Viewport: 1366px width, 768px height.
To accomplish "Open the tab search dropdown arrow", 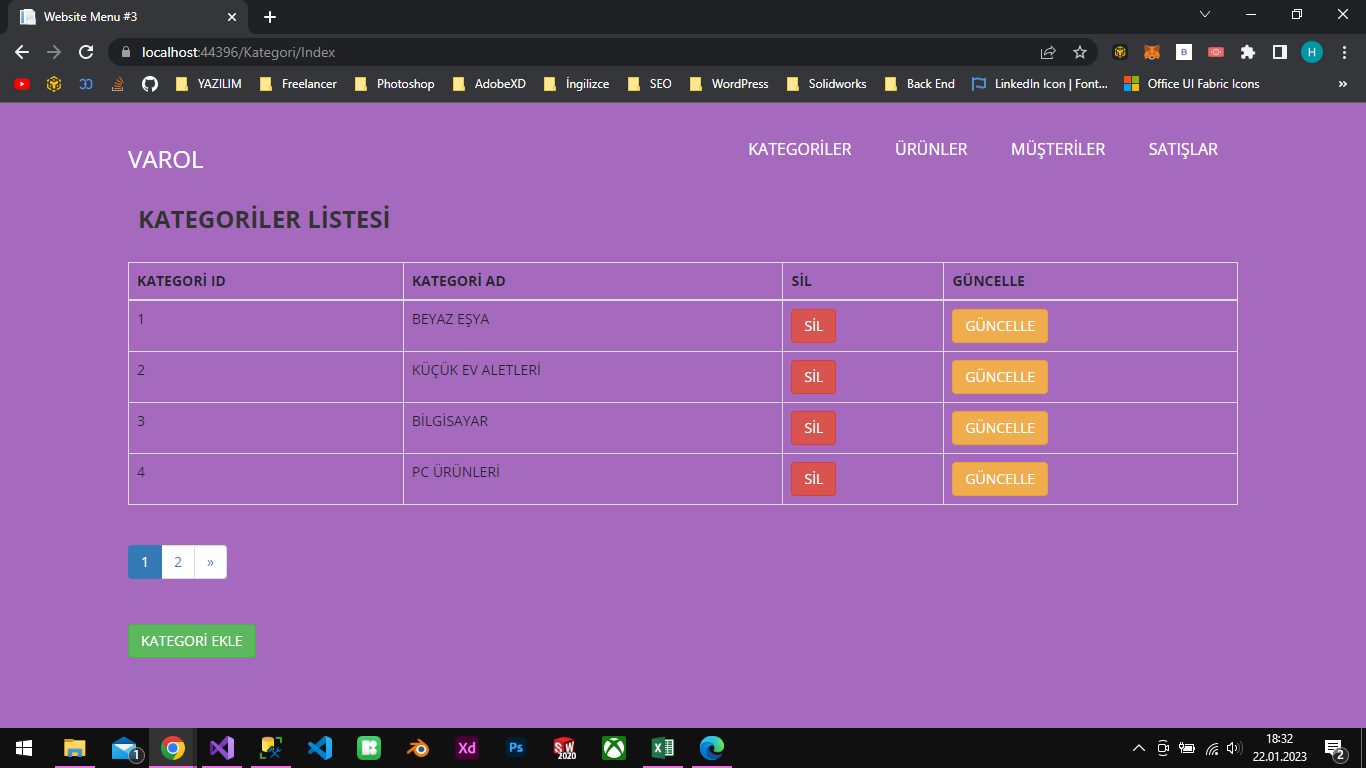I will [x=1204, y=15].
